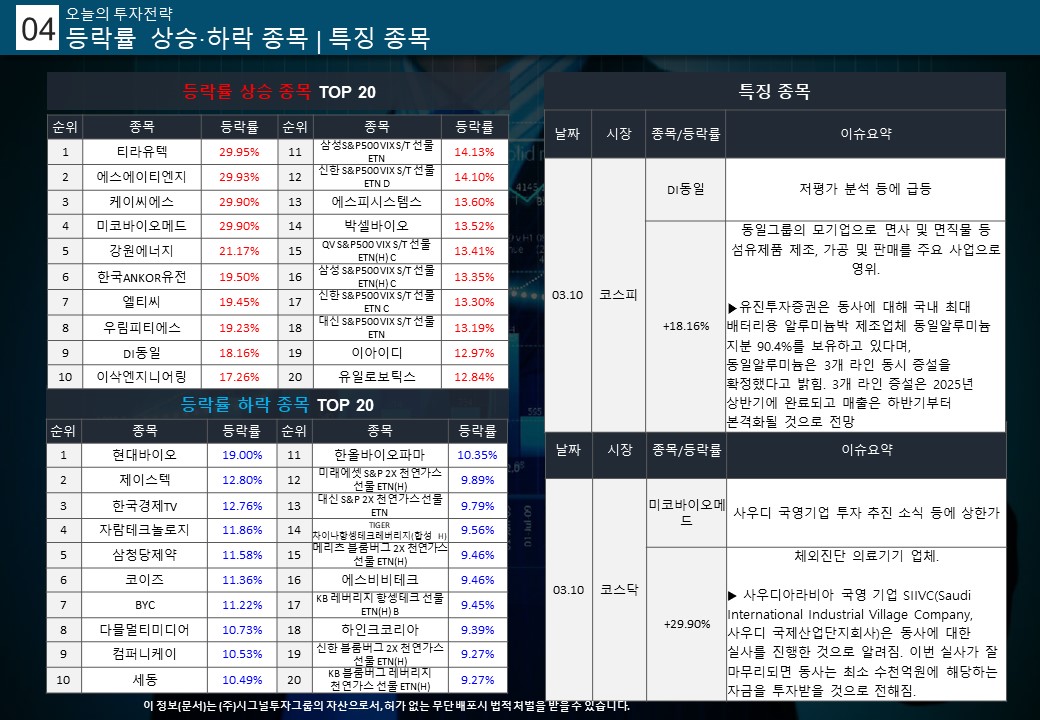
Task: Select the '세동' stock cell
Action: click(x=144, y=680)
